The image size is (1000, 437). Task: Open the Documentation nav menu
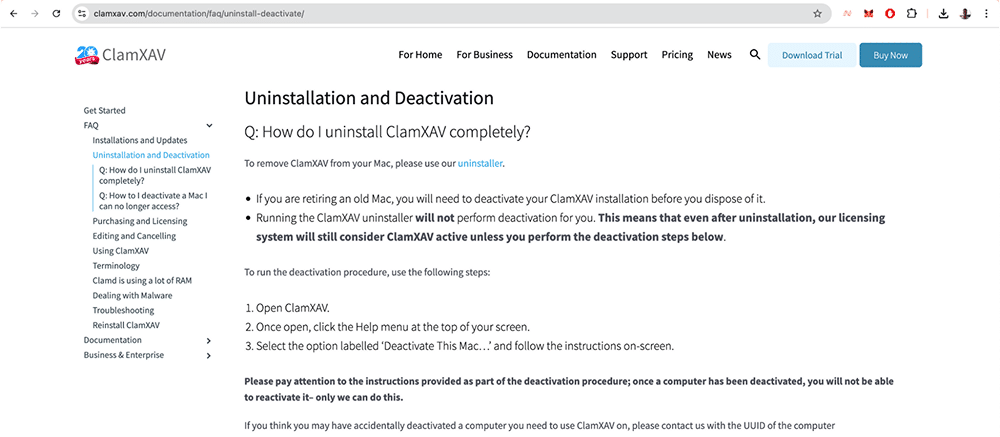(x=562, y=55)
